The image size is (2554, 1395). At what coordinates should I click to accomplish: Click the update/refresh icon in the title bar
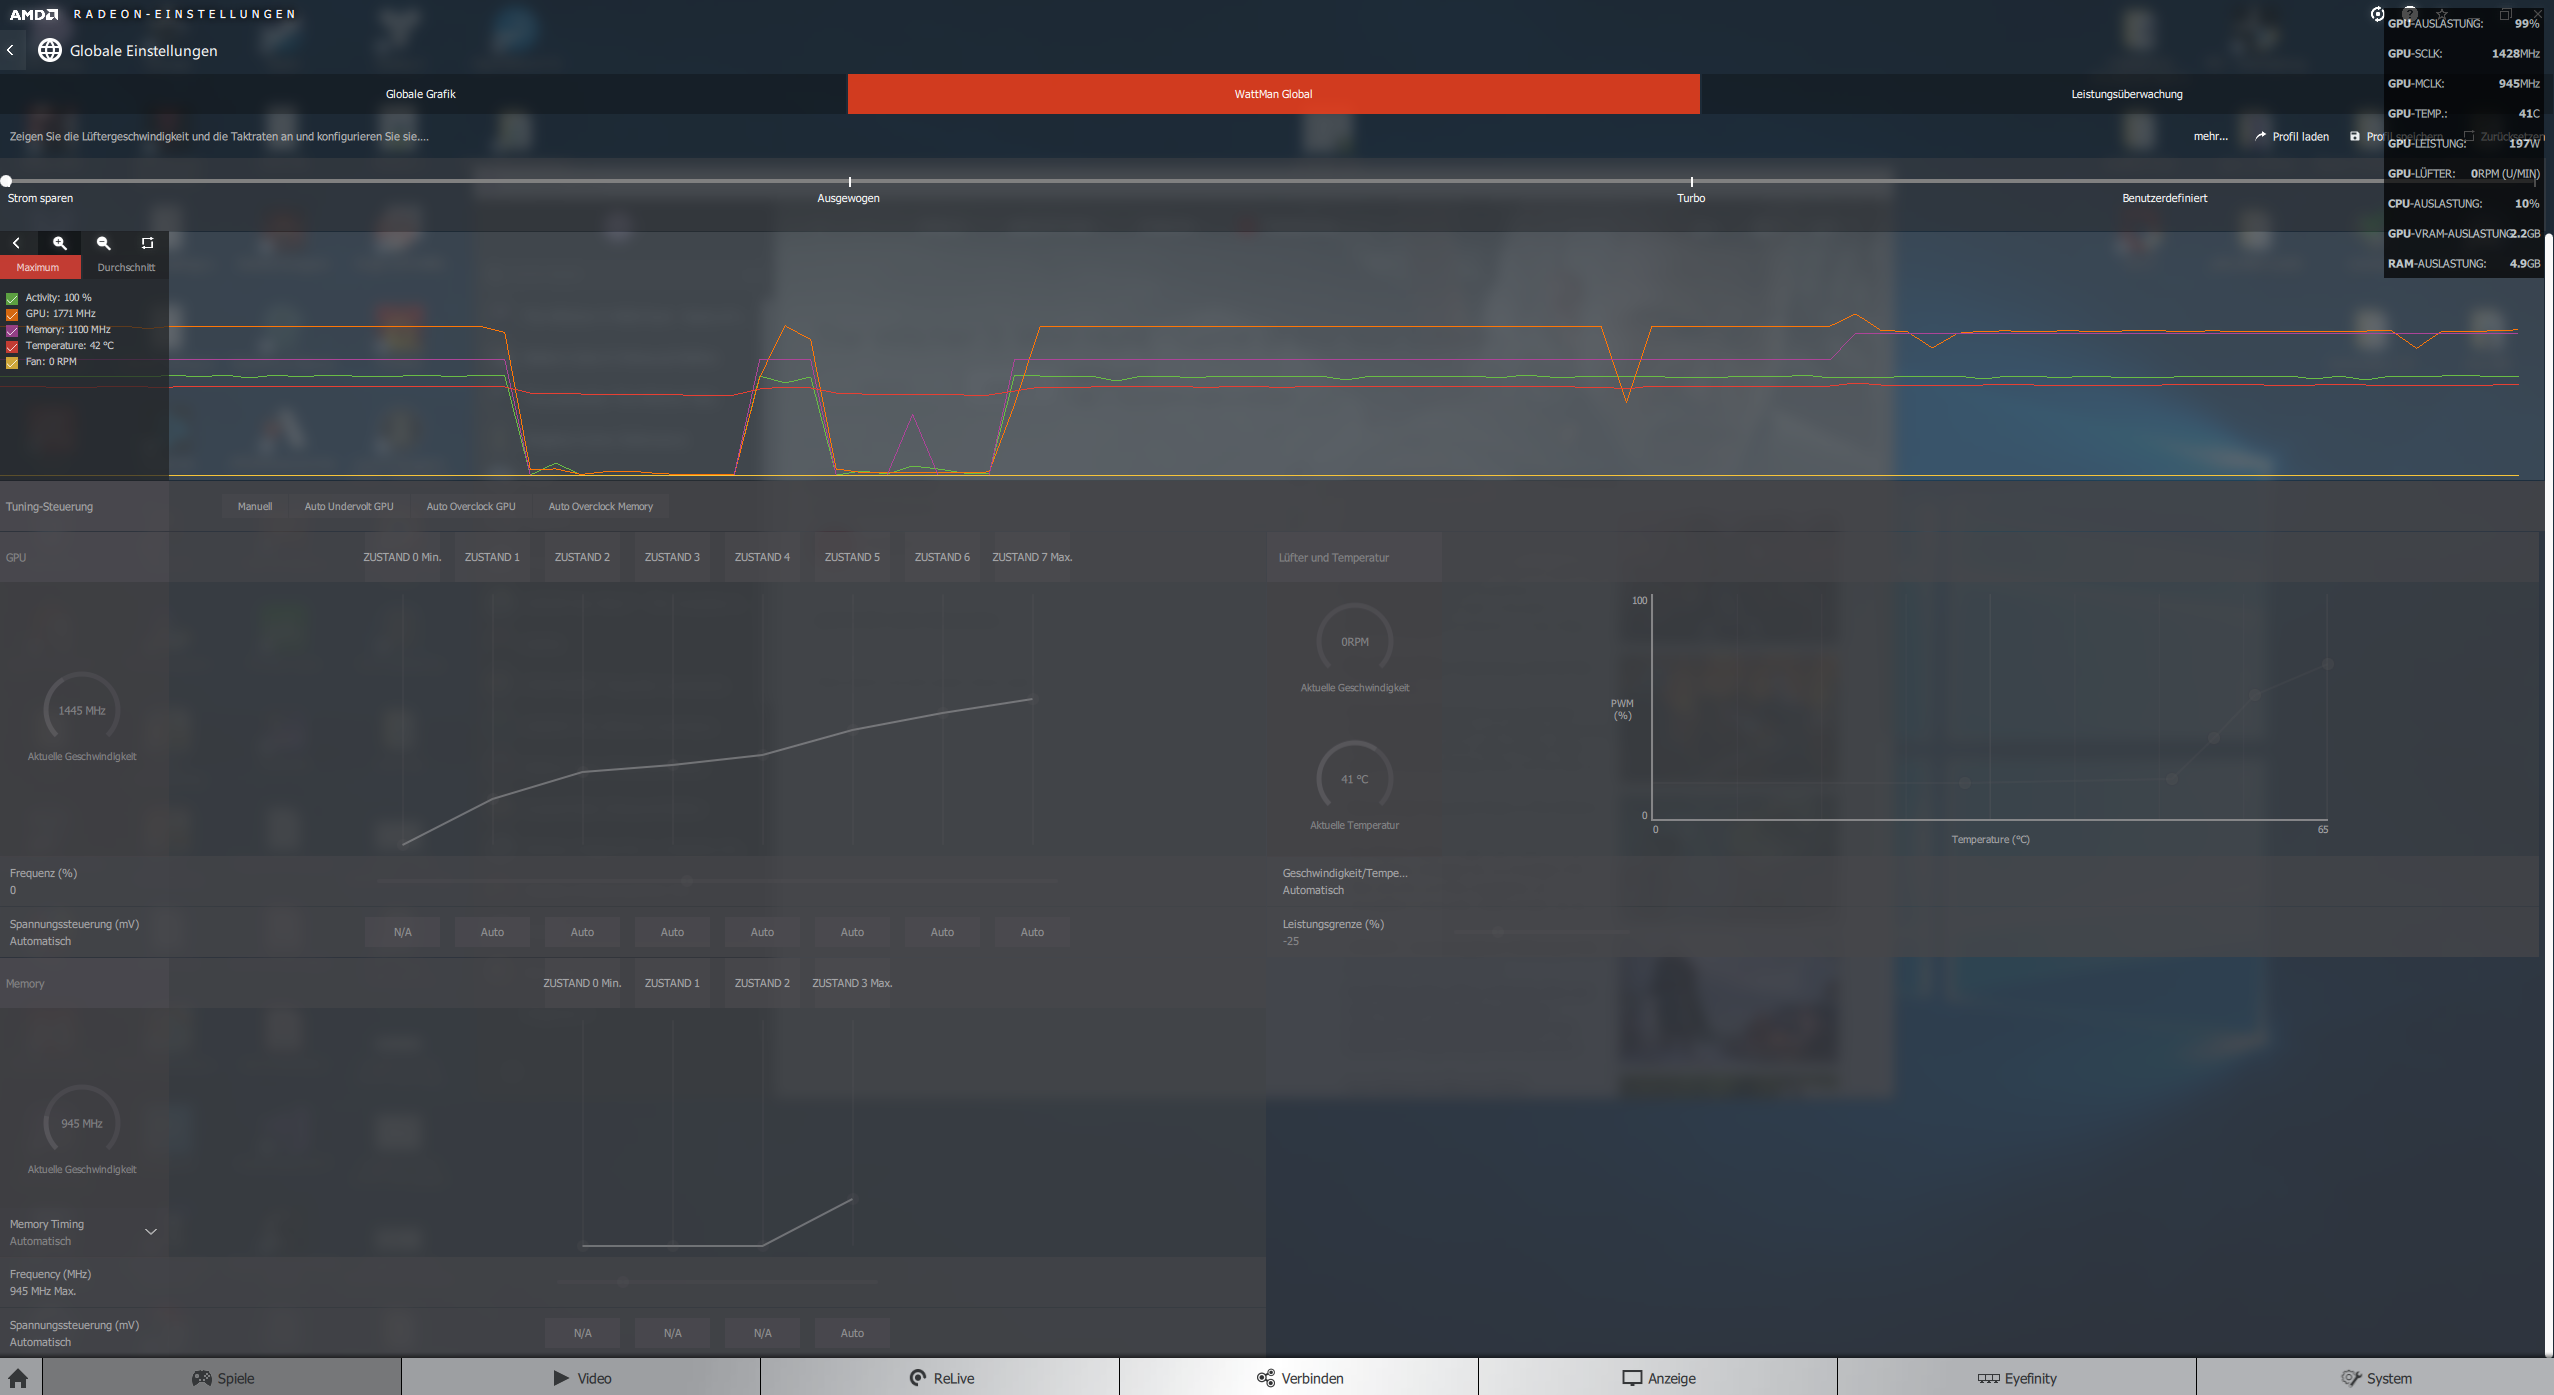pos(2377,13)
